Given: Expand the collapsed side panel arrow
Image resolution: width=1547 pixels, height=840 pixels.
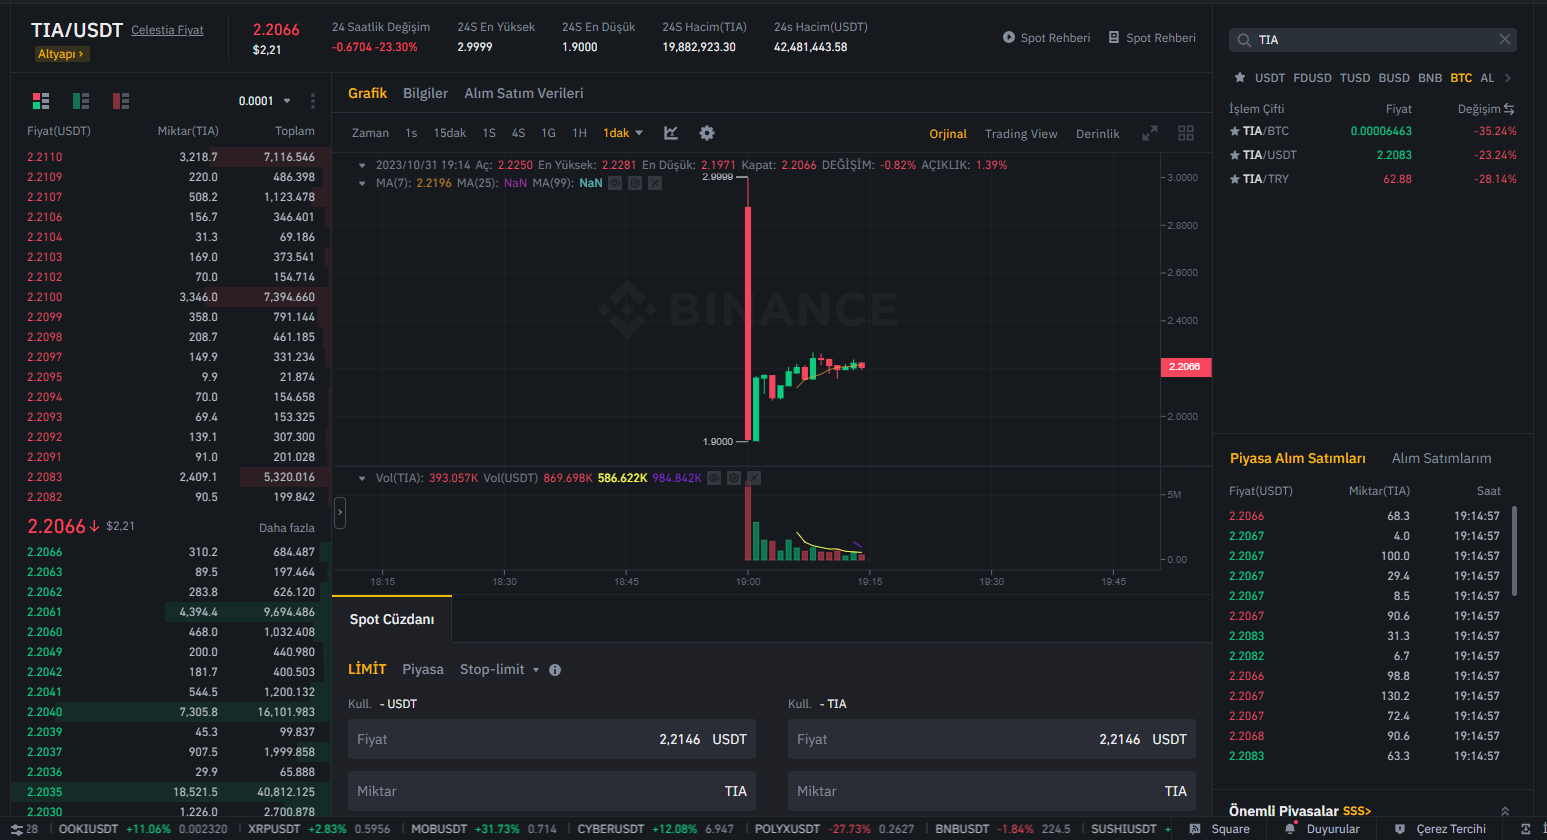Looking at the screenshot, I should pos(340,513).
